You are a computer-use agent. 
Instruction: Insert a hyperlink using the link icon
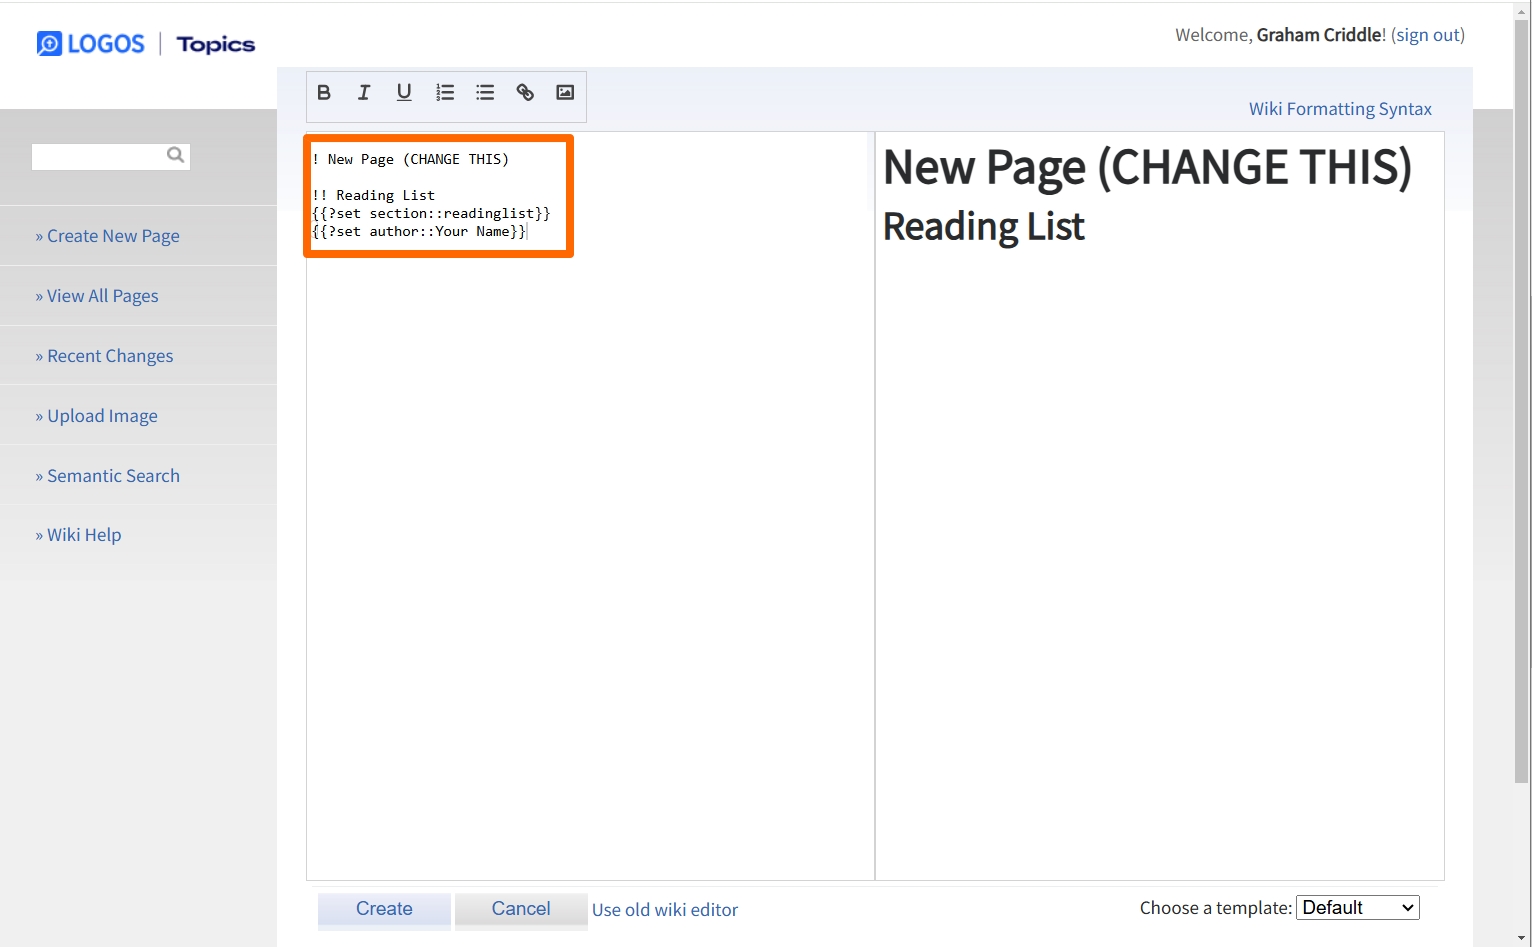click(525, 93)
